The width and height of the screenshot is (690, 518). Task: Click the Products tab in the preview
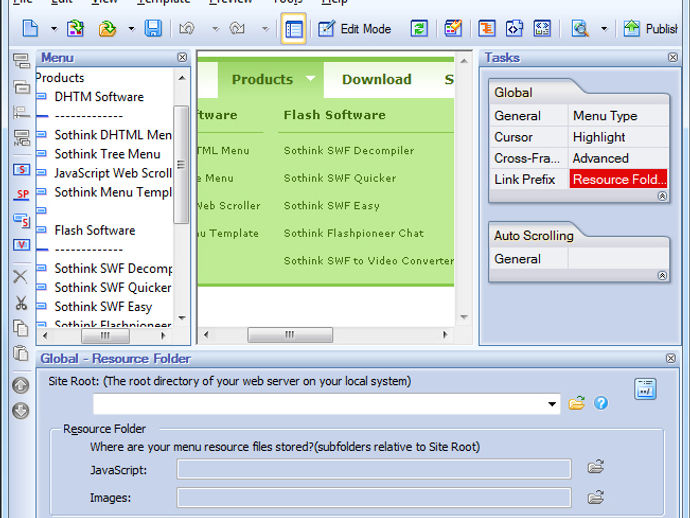point(271,80)
